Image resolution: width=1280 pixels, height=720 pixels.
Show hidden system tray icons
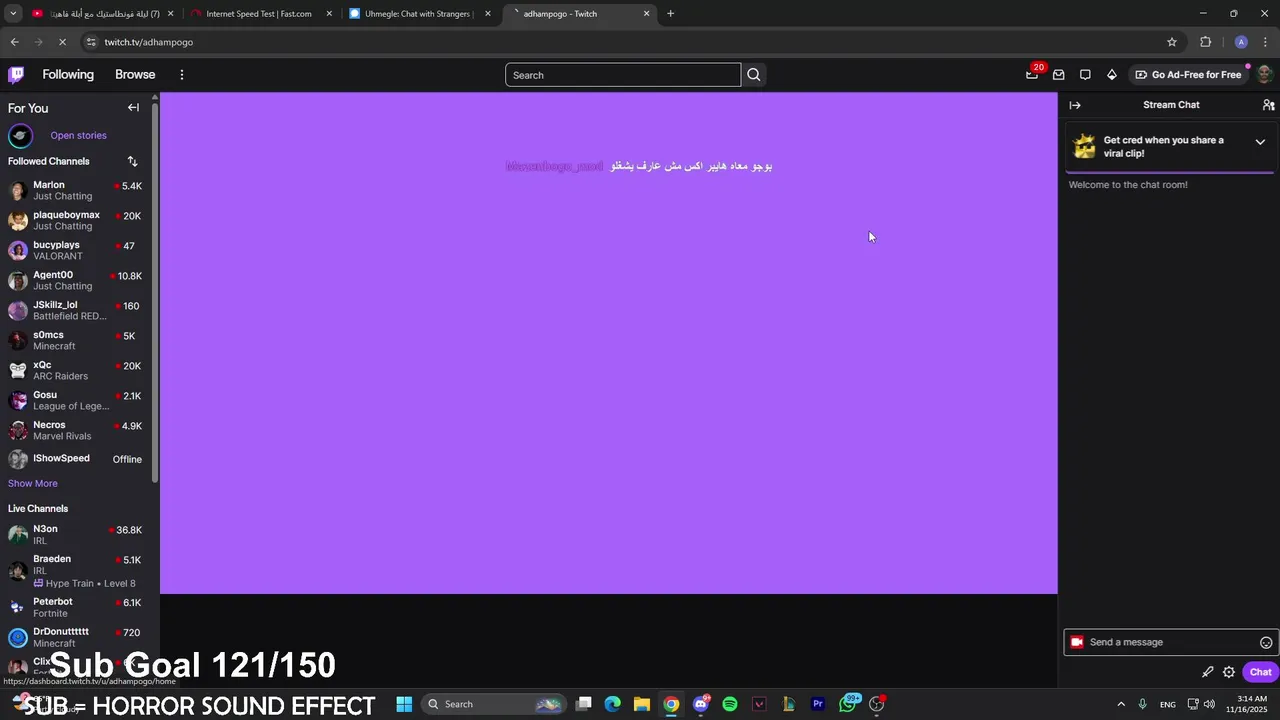[1120, 704]
